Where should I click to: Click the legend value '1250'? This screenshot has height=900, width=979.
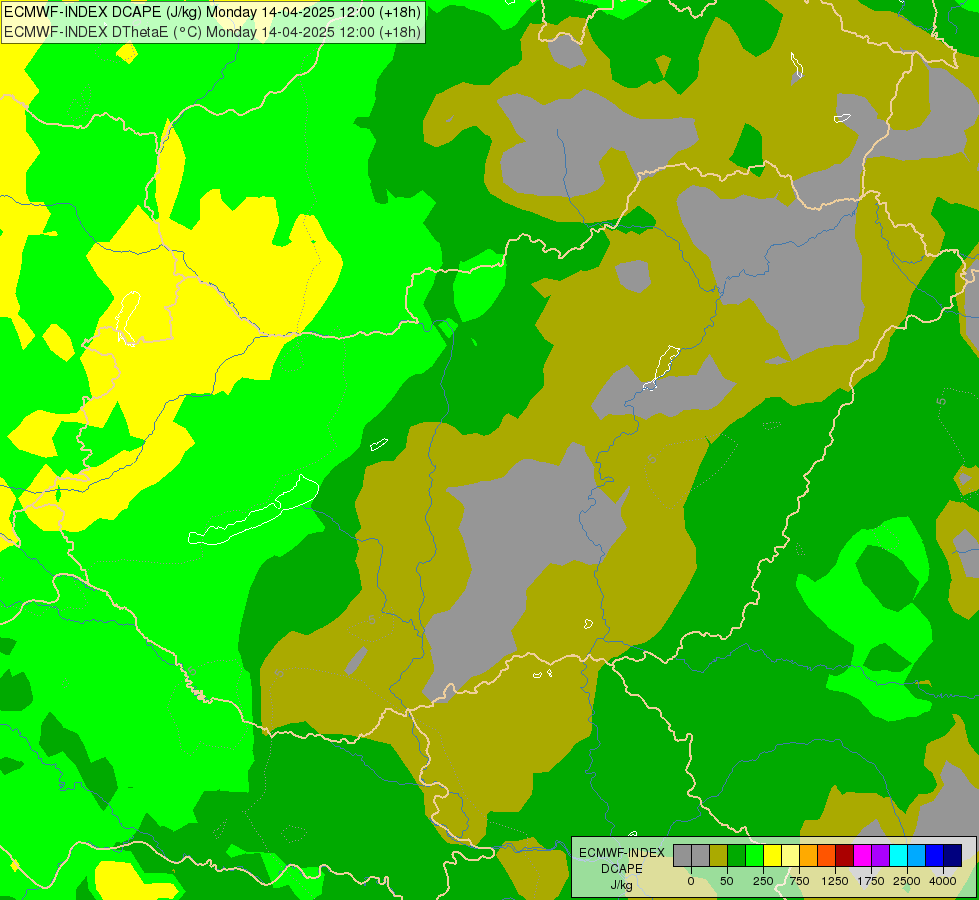[x=835, y=881]
